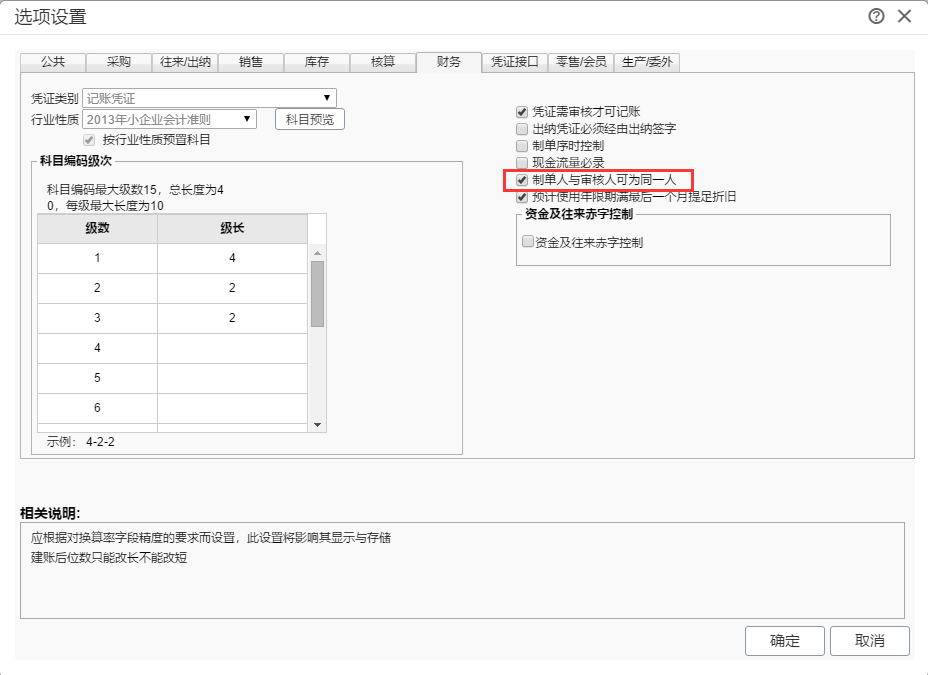Go to the 生产/委外 tab
Viewport: 928px width, 675px height.
tap(647, 62)
